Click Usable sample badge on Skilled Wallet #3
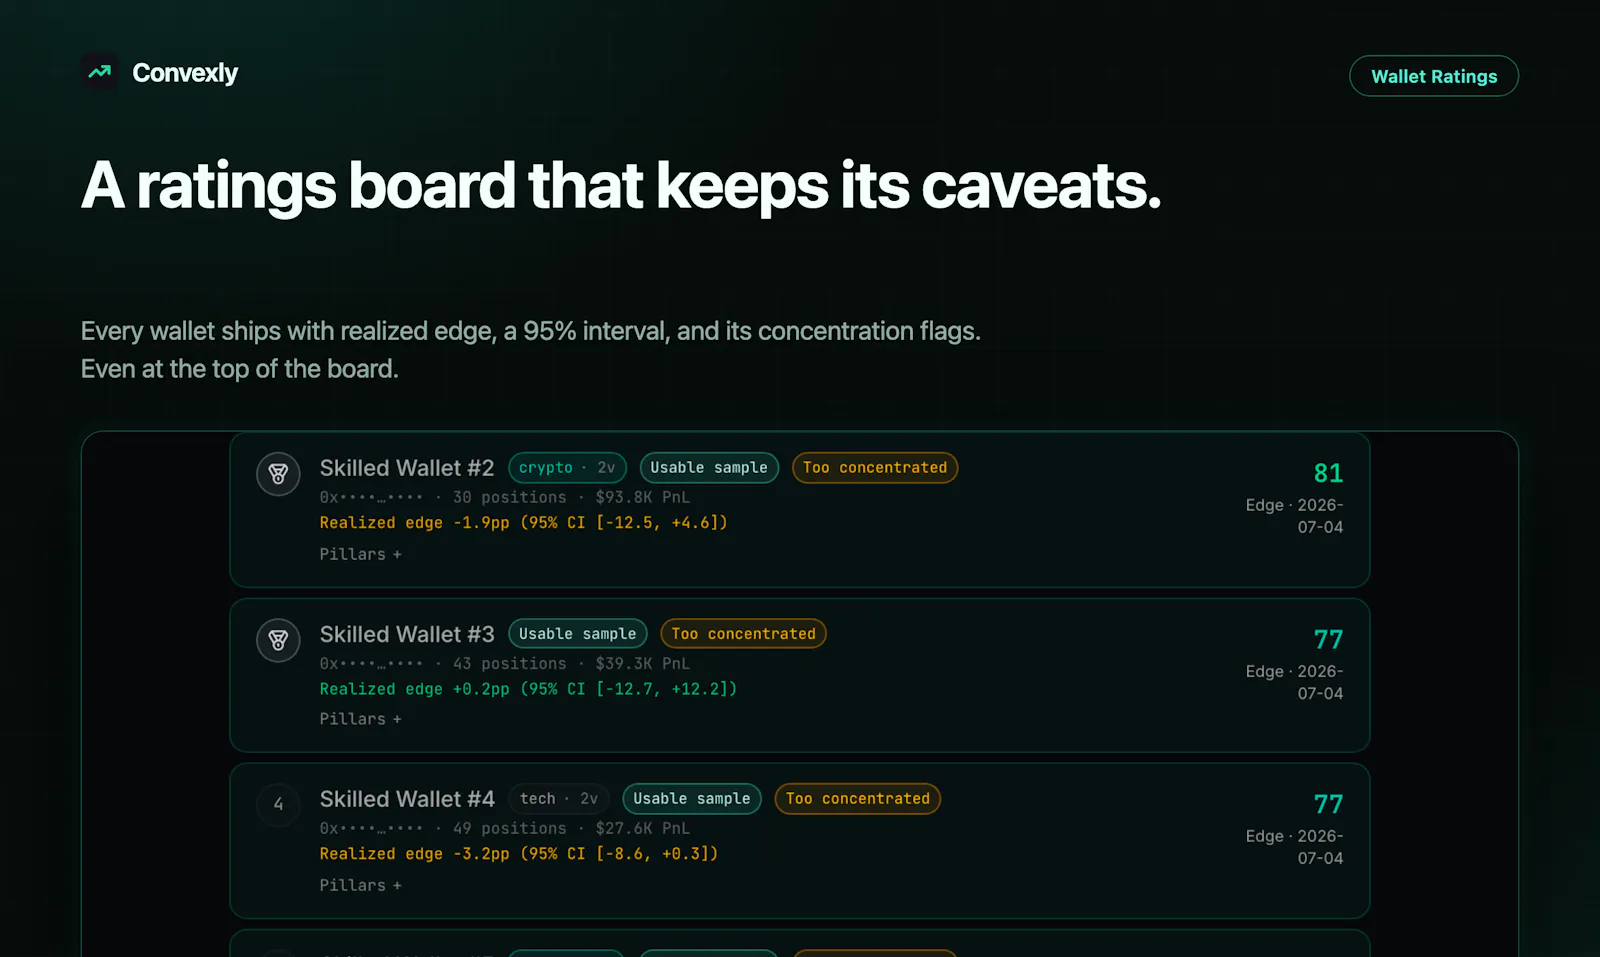This screenshot has width=1600, height=957. (x=578, y=634)
